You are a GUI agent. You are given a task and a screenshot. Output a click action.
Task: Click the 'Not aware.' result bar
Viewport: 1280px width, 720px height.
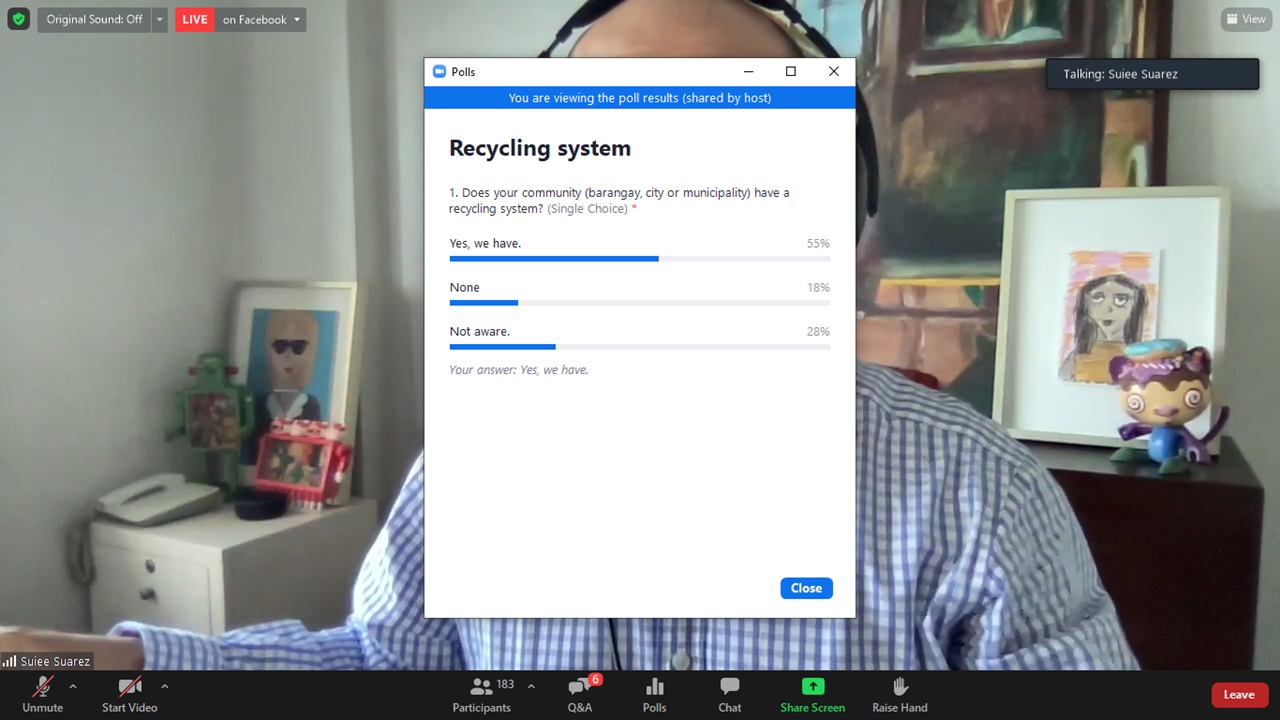point(639,347)
